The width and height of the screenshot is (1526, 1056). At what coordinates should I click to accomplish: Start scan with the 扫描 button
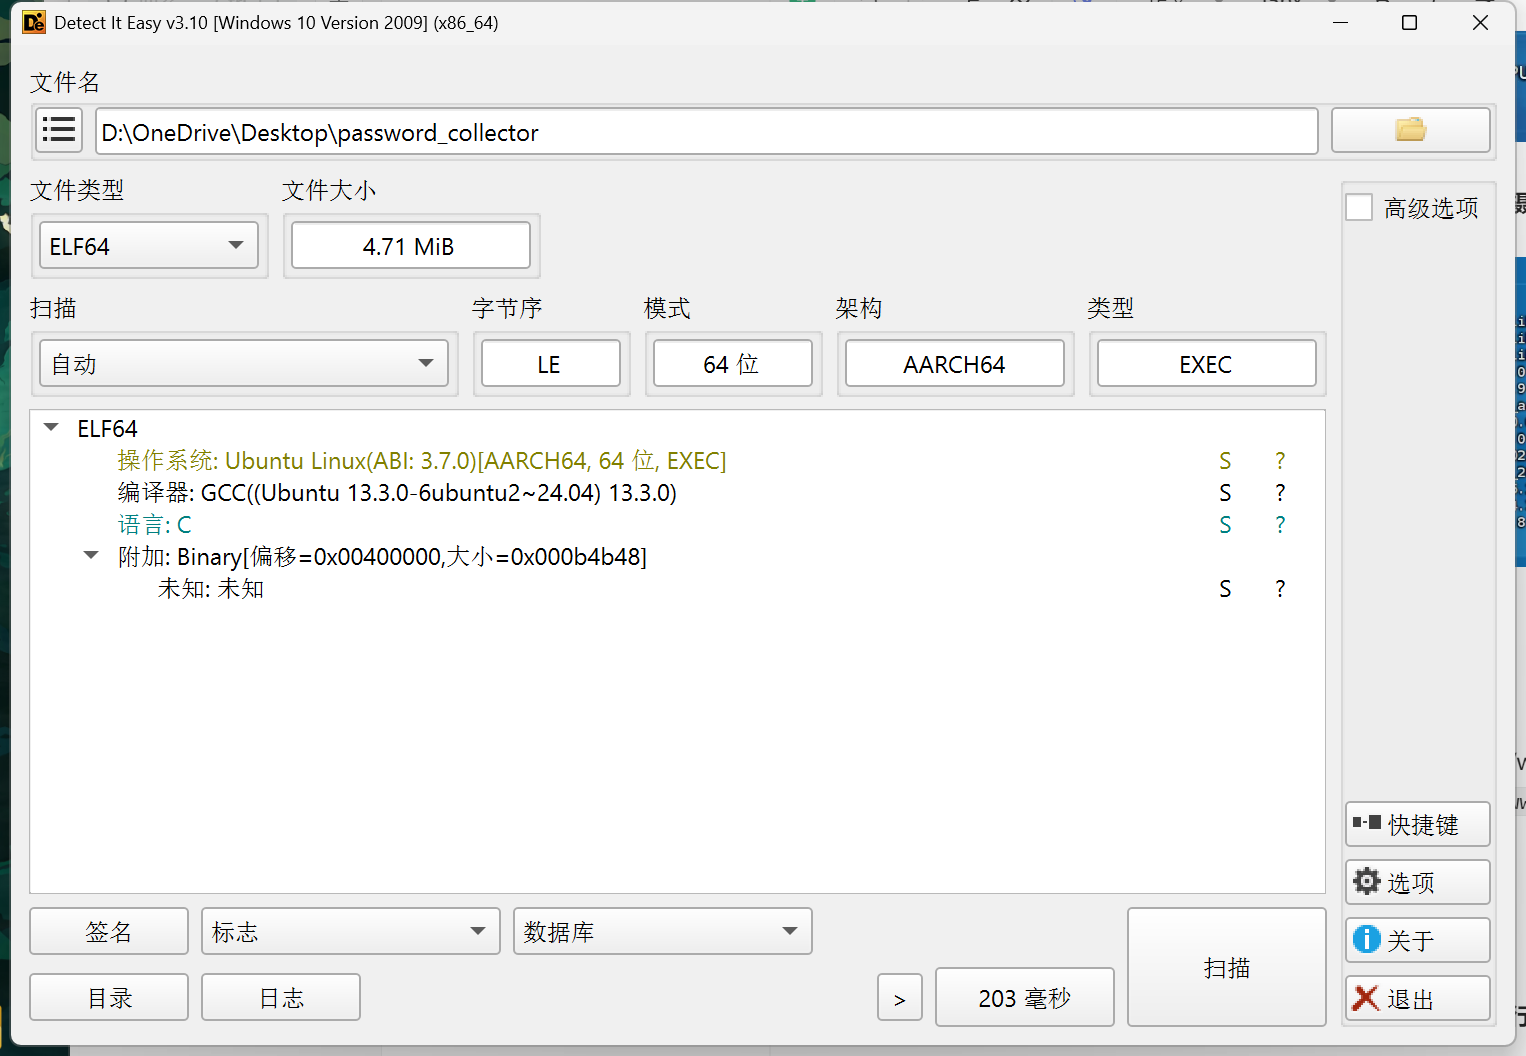(x=1227, y=967)
